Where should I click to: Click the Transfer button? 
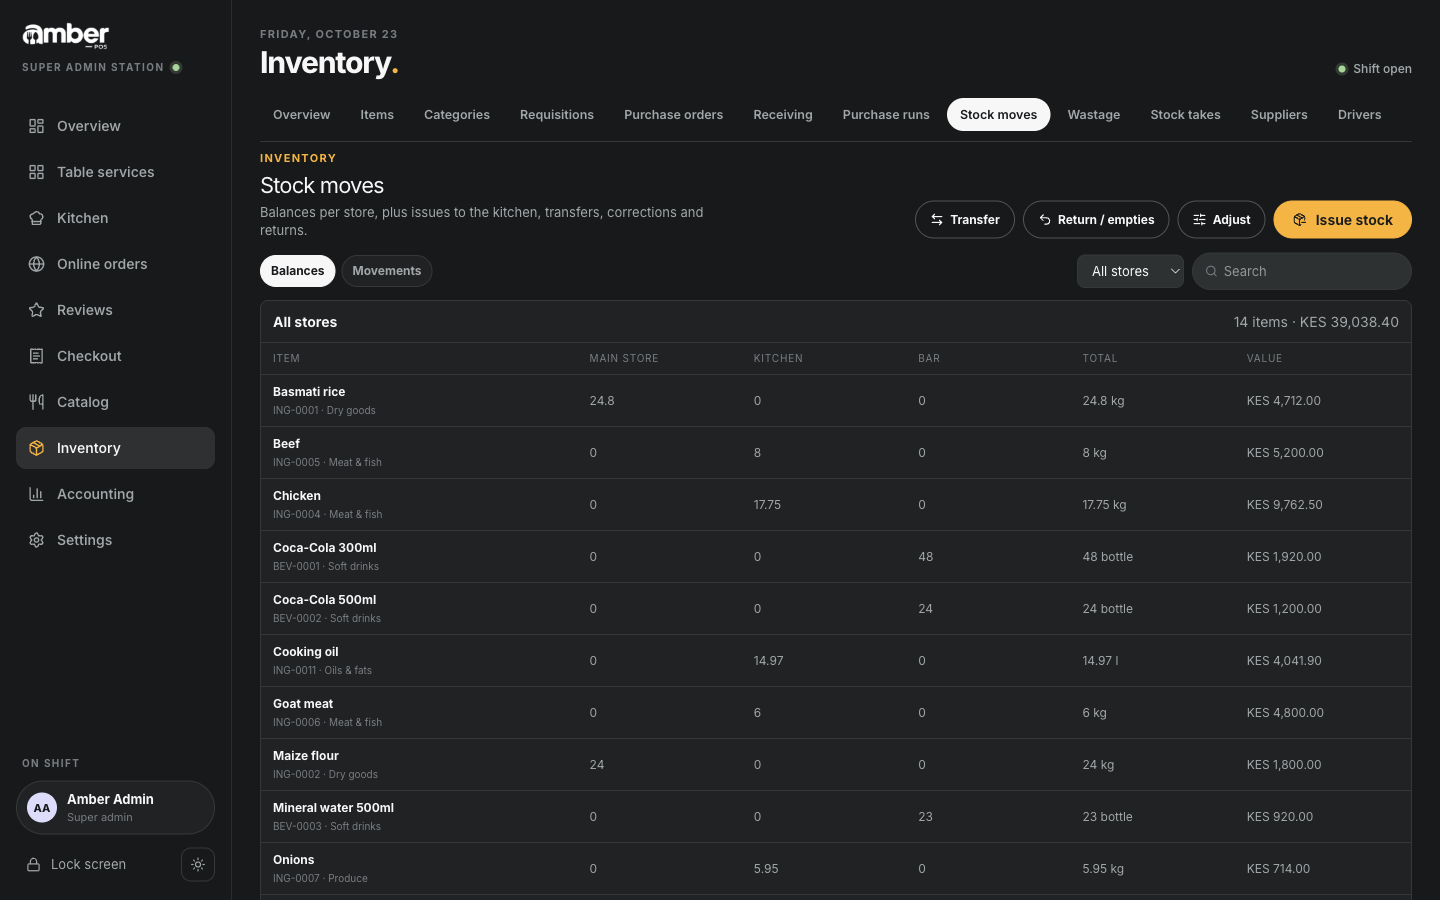point(965,220)
